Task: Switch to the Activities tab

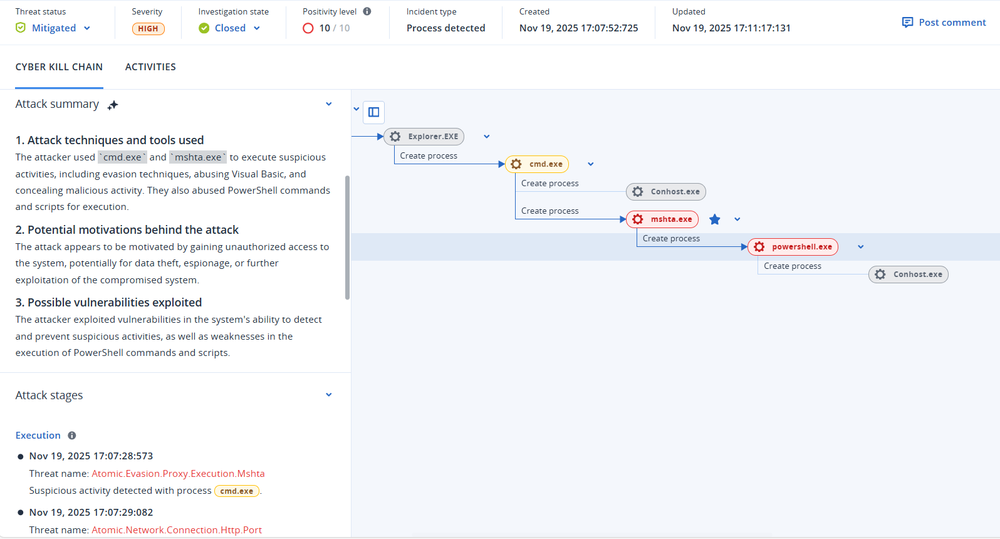Action: pos(150,67)
